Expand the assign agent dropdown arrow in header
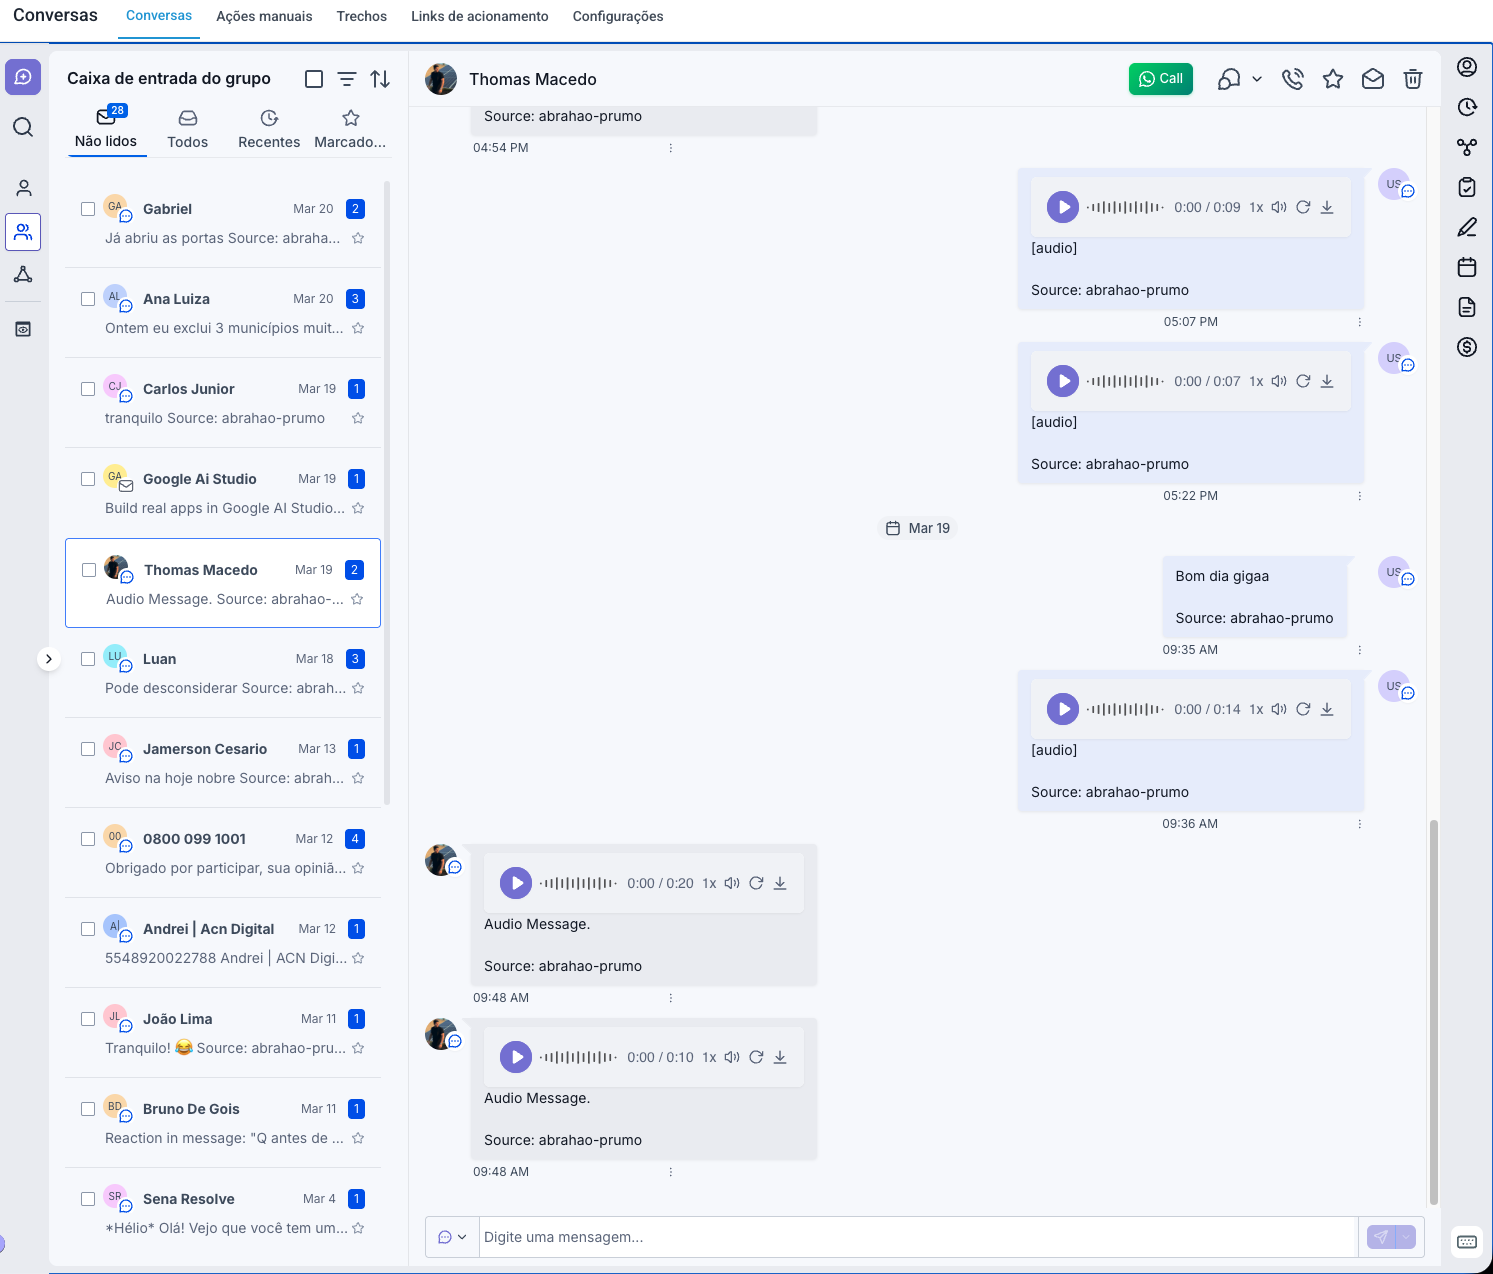1493x1274 pixels. 1257,79
